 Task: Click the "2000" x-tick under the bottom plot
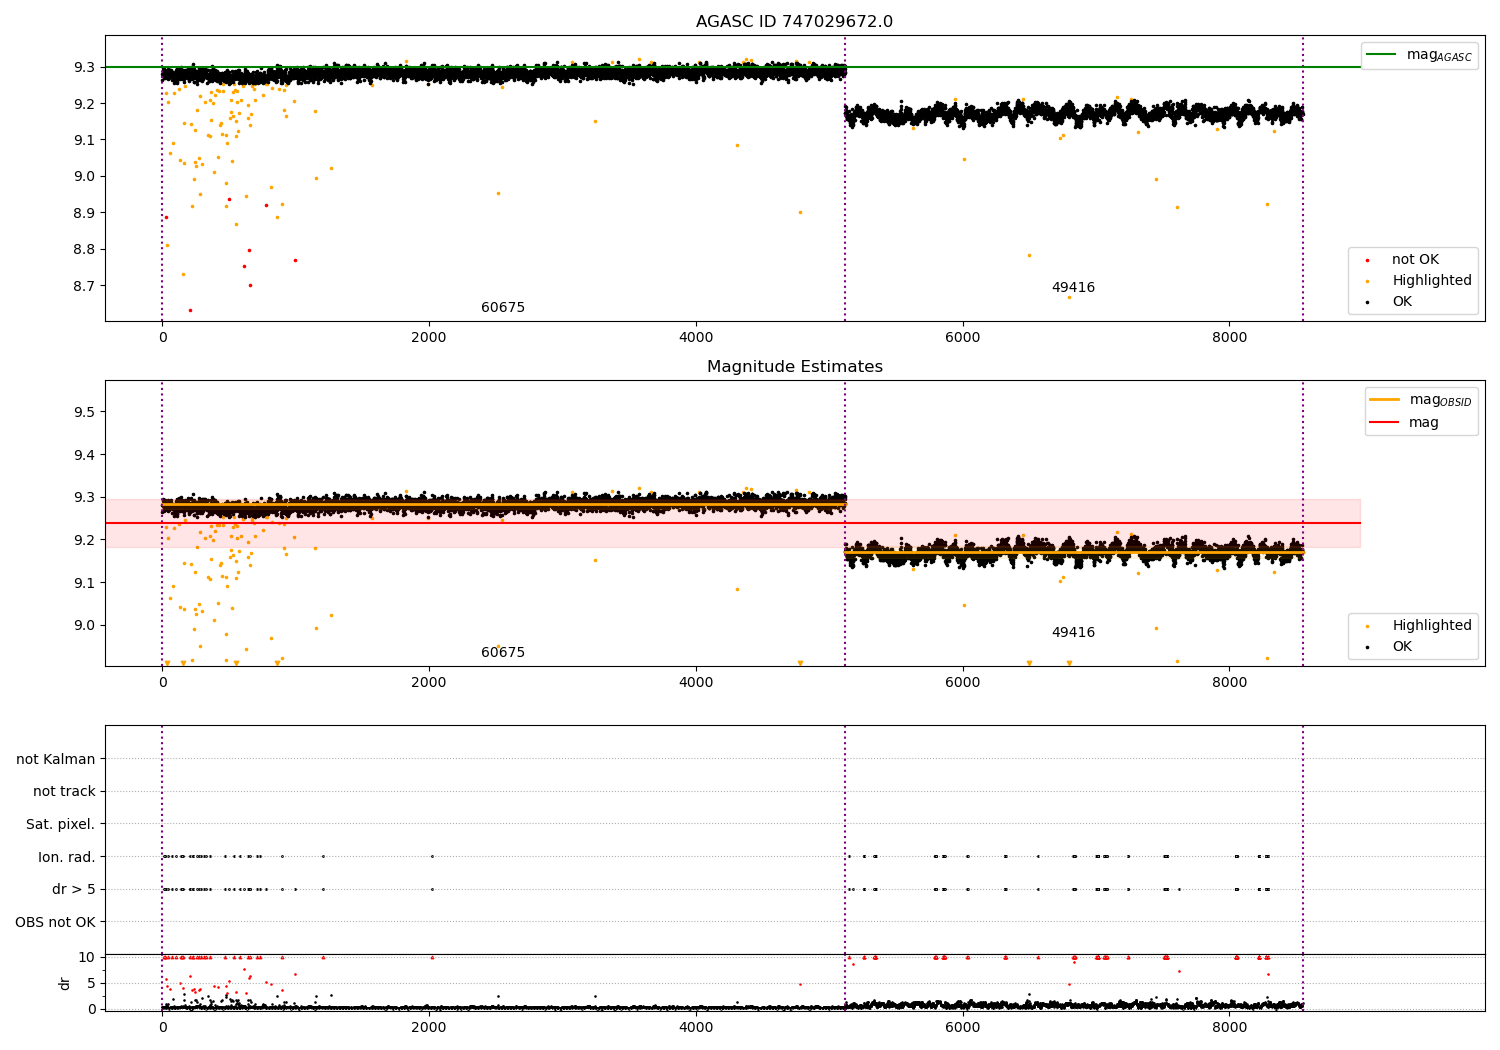point(429,1028)
